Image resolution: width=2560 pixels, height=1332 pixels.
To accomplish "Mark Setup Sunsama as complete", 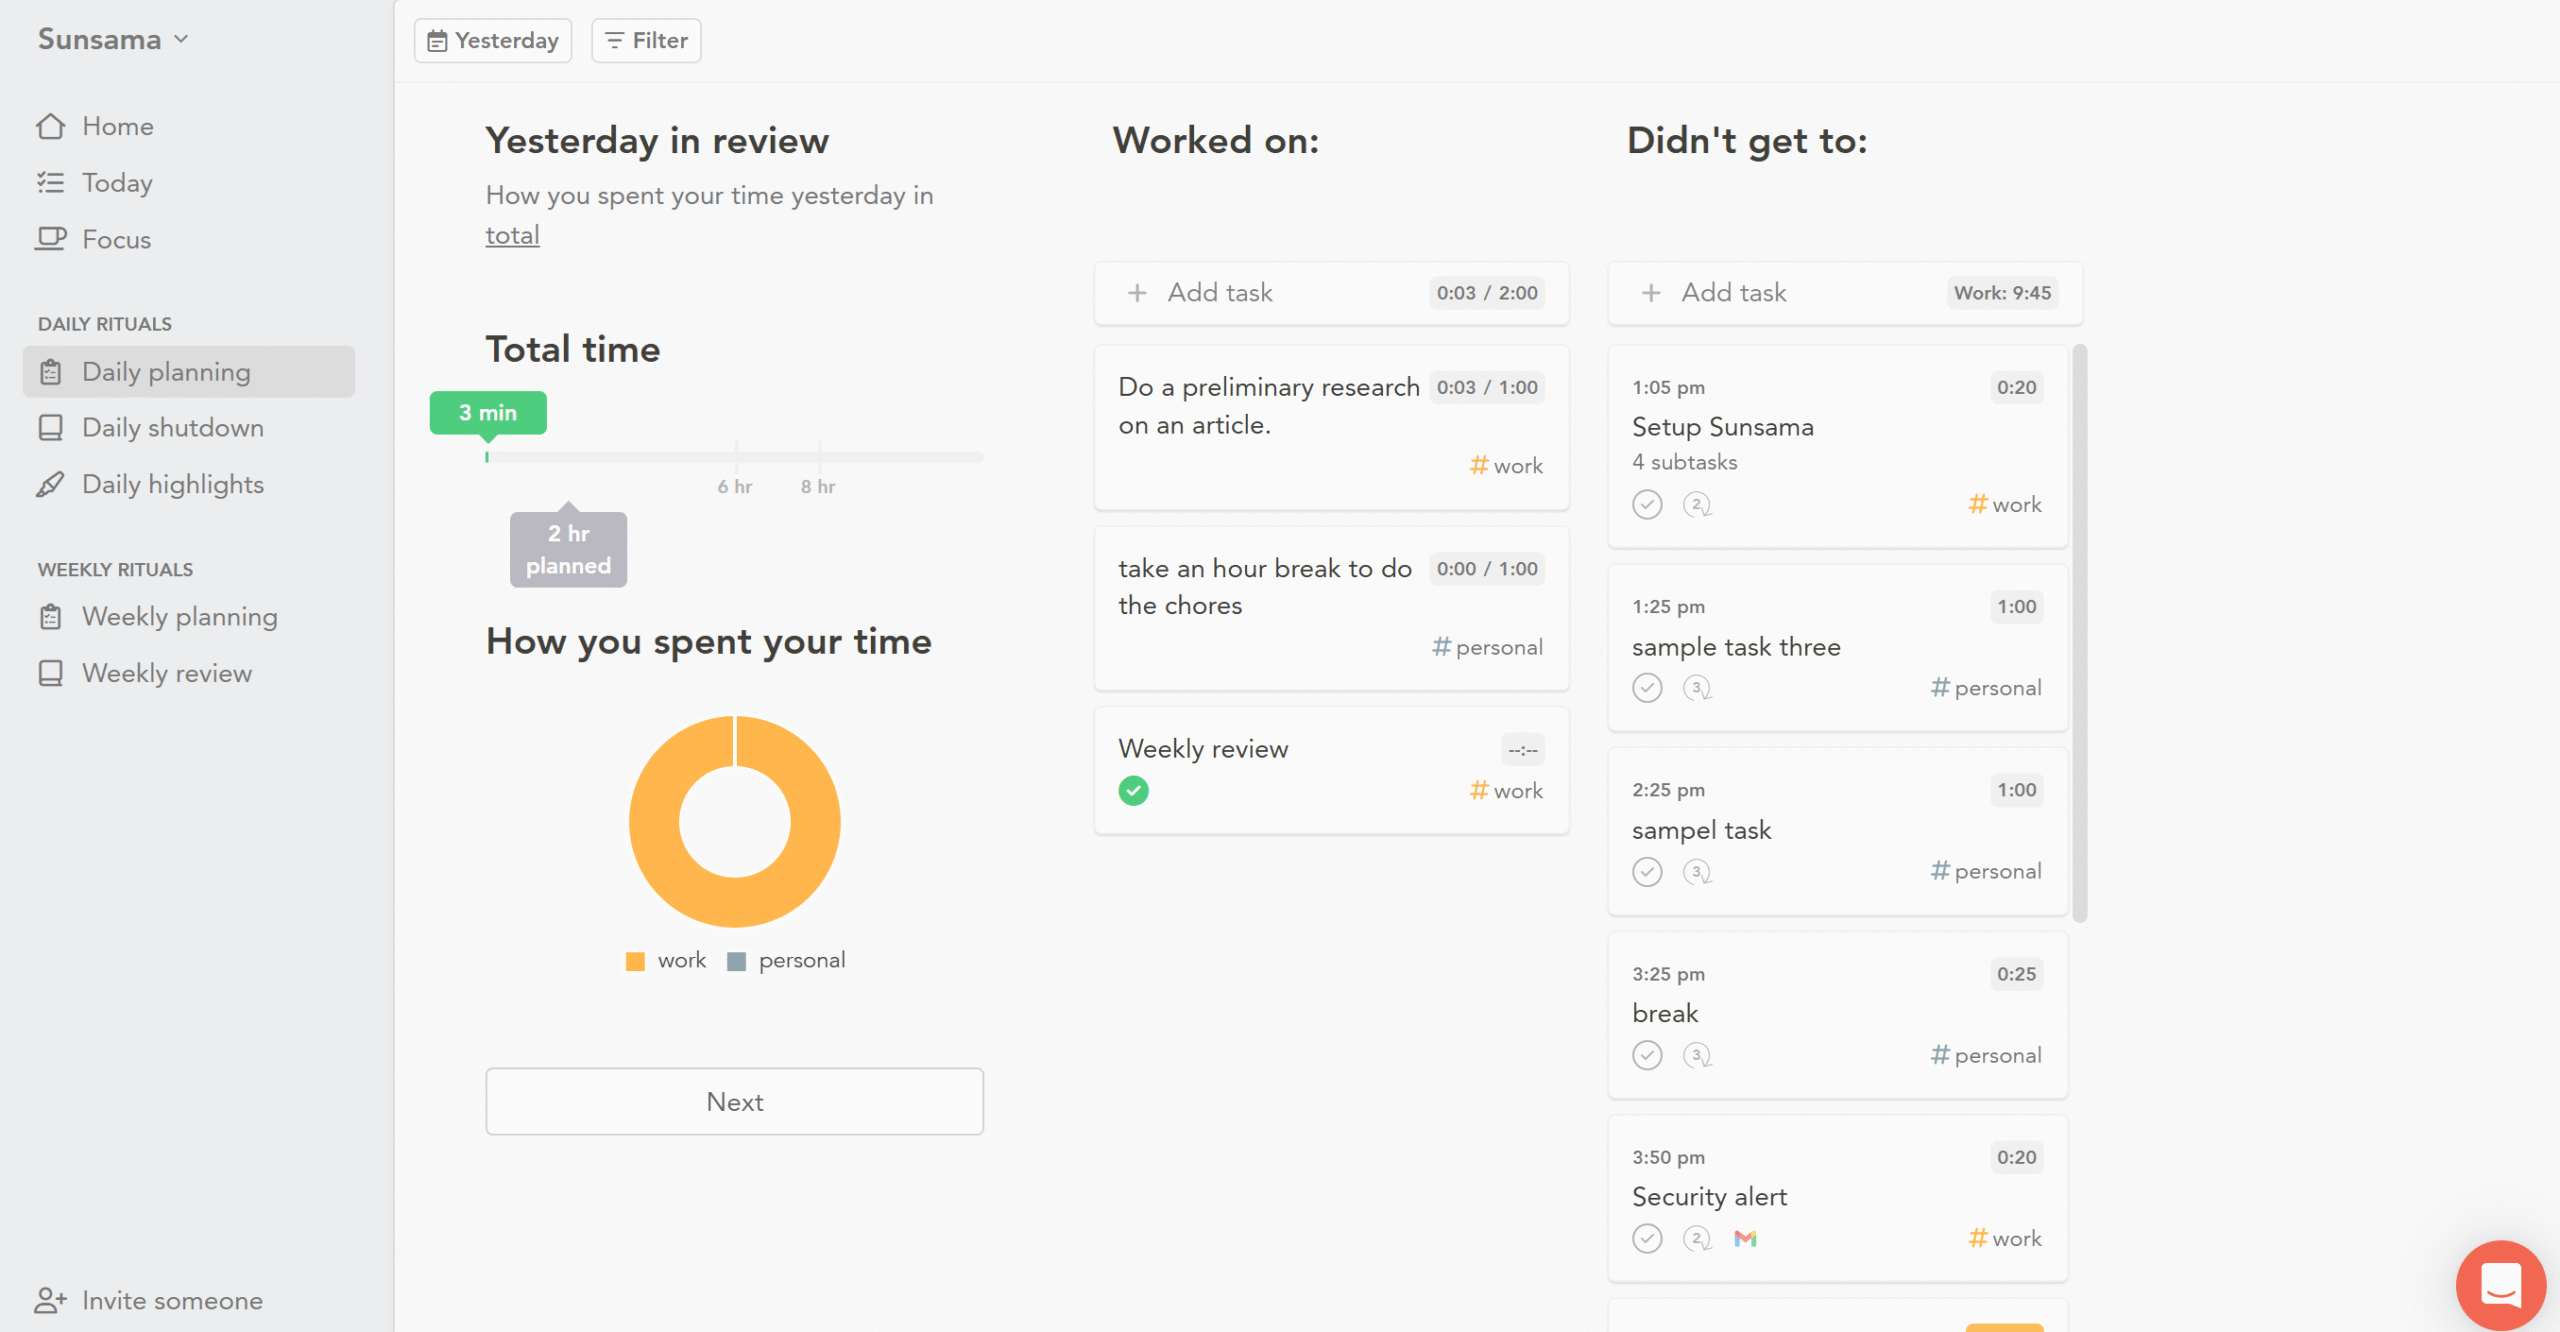I will (x=1647, y=505).
